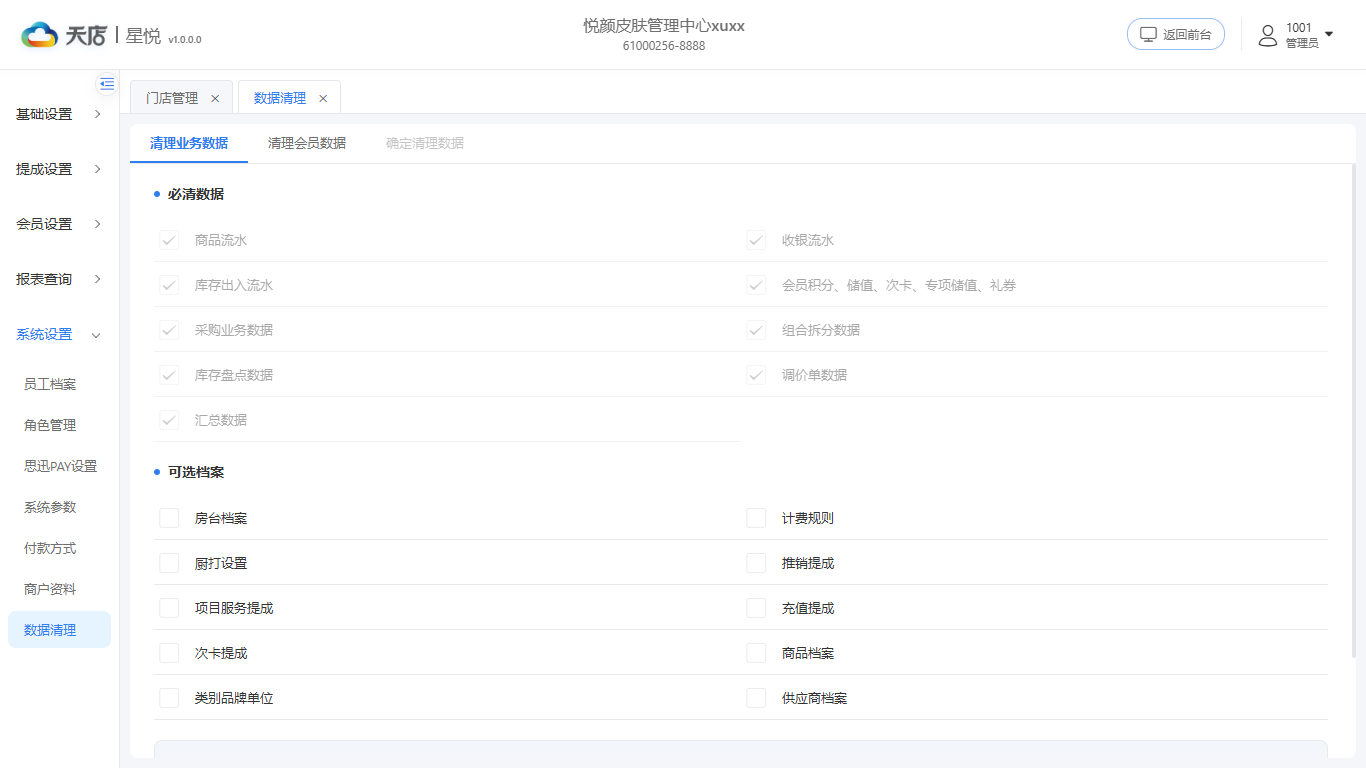This screenshot has height=768, width=1366.
Task: Enable the 厨打设置 checkbox
Action: 169,563
